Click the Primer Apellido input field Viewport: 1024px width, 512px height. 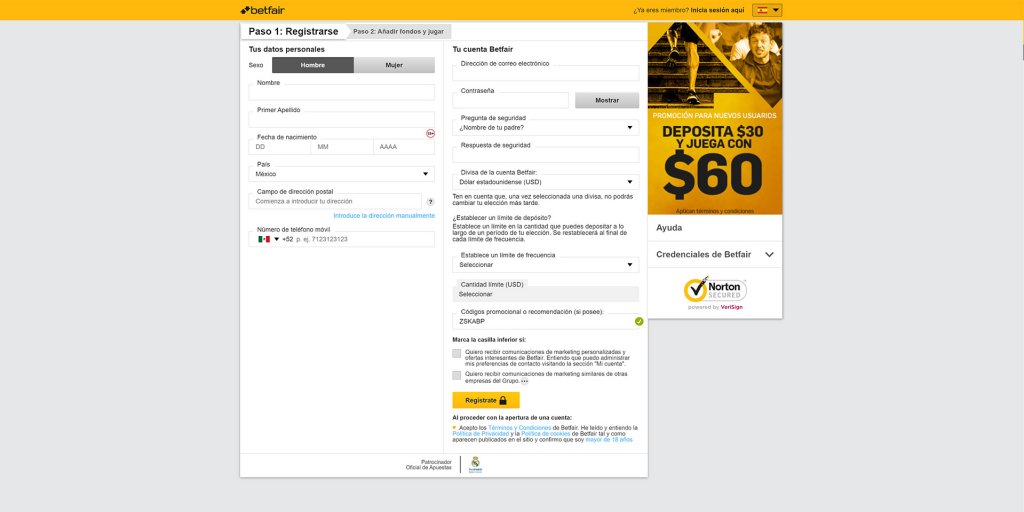(x=342, y=120)
